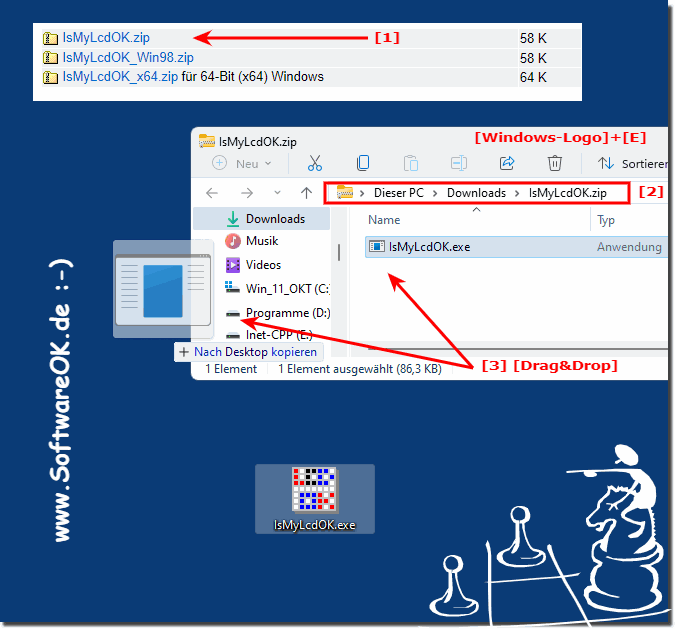The width and height of the screenshot is (675, 629).
Task: Open the Sortieren sort menu
Action: tap(632, 164)
